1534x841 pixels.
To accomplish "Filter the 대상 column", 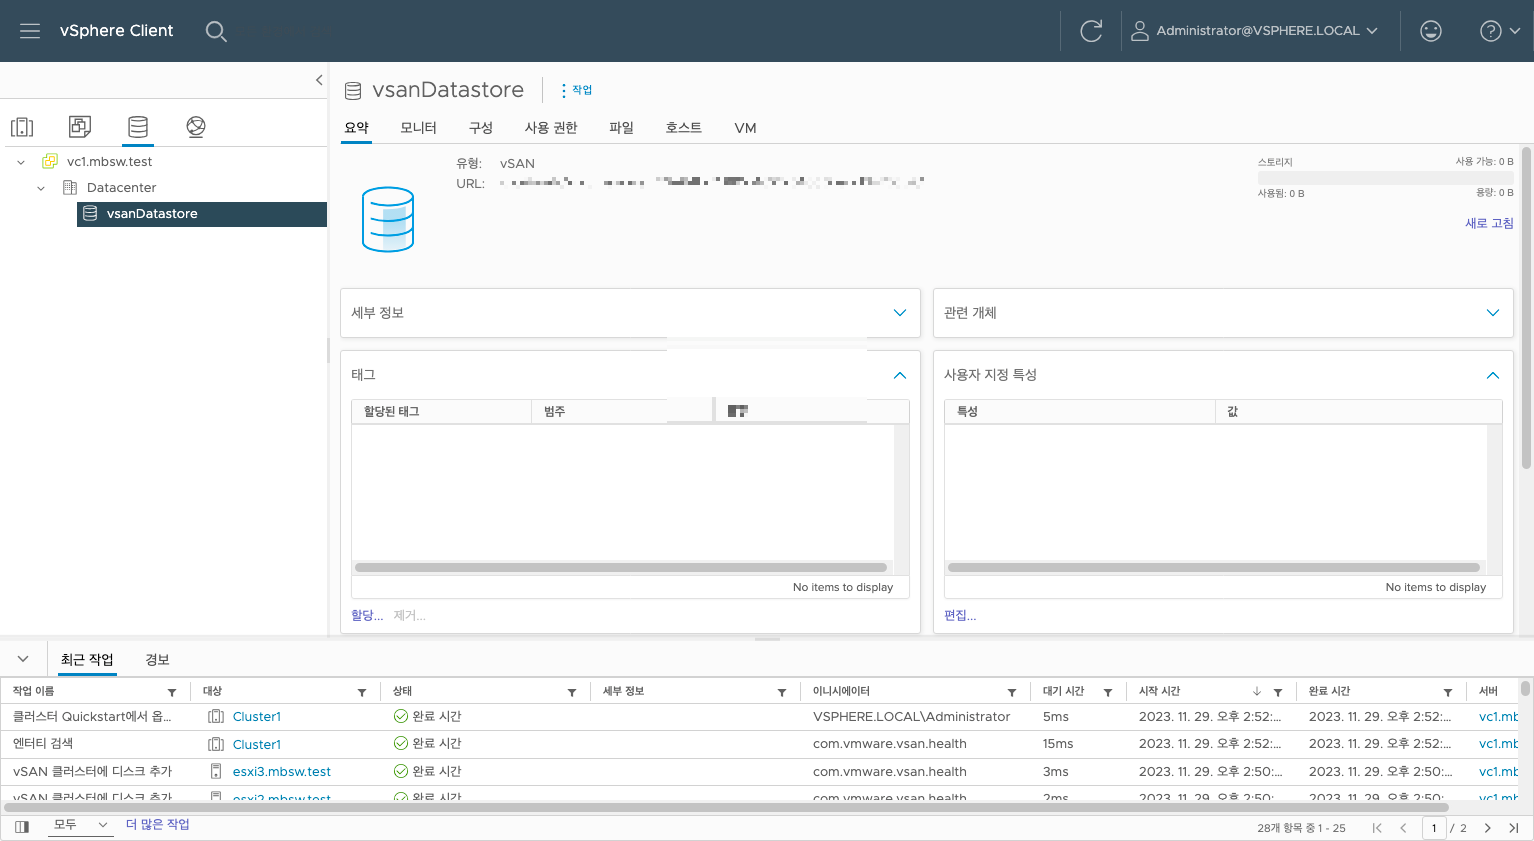I will [x=362, y=692].
